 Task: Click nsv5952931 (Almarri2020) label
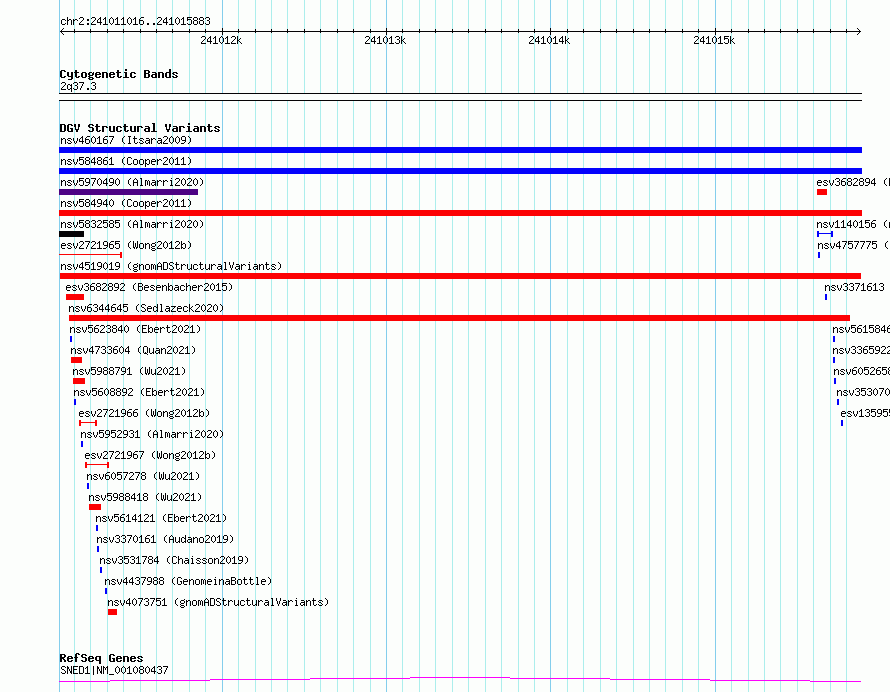coord(152,434)
